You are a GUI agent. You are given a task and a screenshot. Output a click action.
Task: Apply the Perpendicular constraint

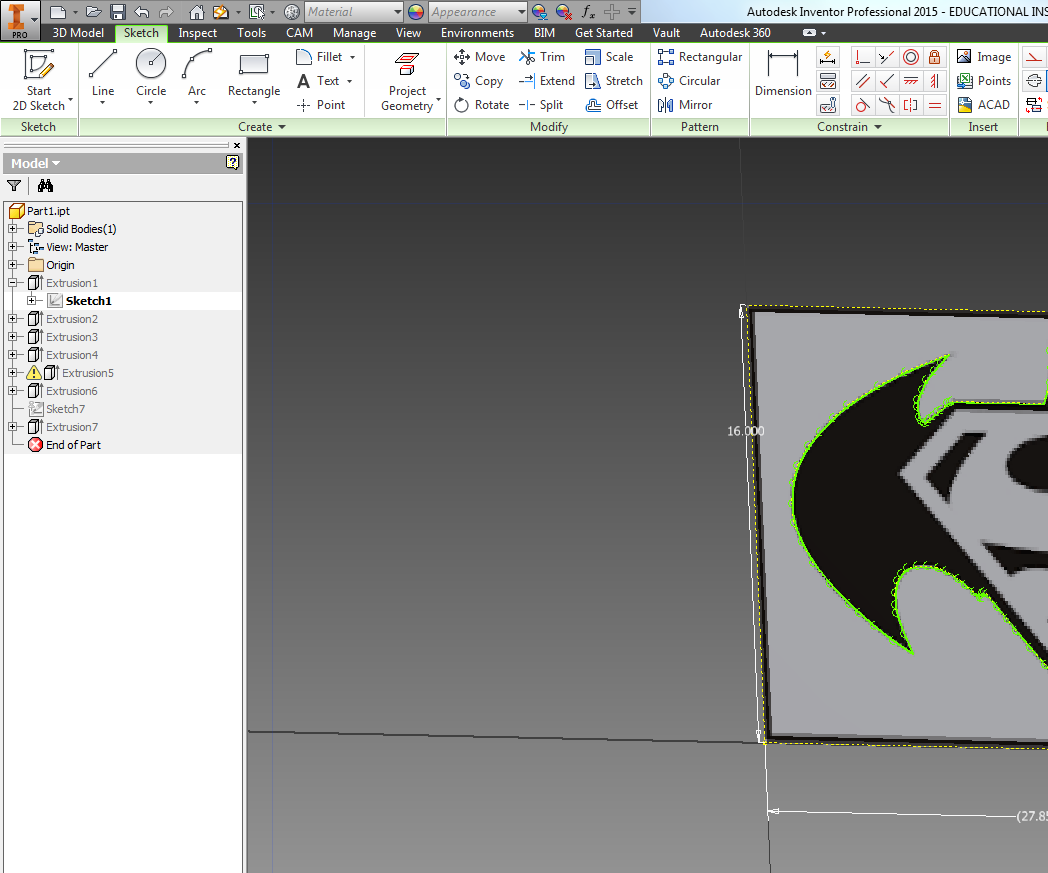click(x=887, y=82)
